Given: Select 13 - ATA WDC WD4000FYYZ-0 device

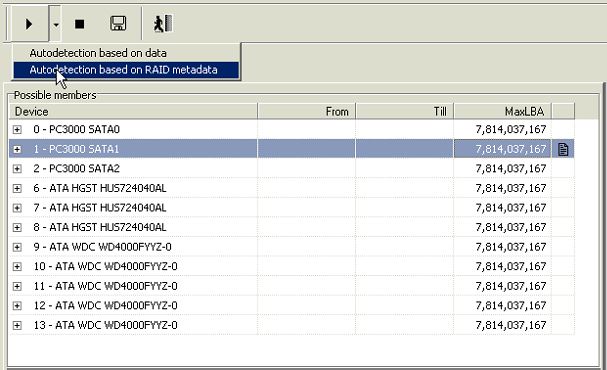Looking at the screenshot, I should (x=105, y=325).
